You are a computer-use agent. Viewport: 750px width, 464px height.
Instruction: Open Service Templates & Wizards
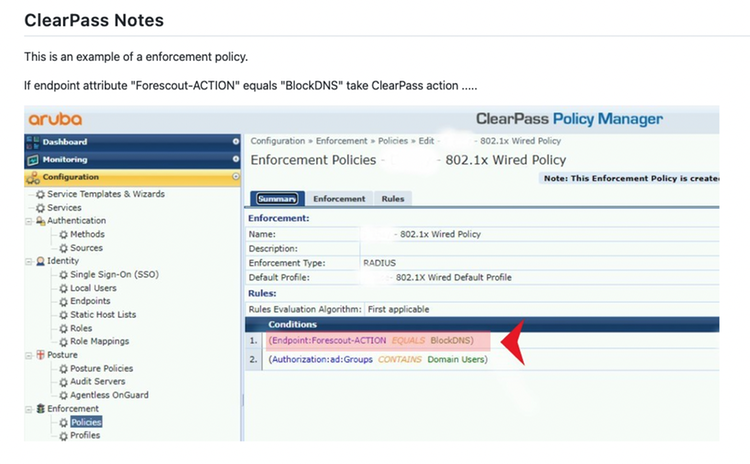[105, 194]
